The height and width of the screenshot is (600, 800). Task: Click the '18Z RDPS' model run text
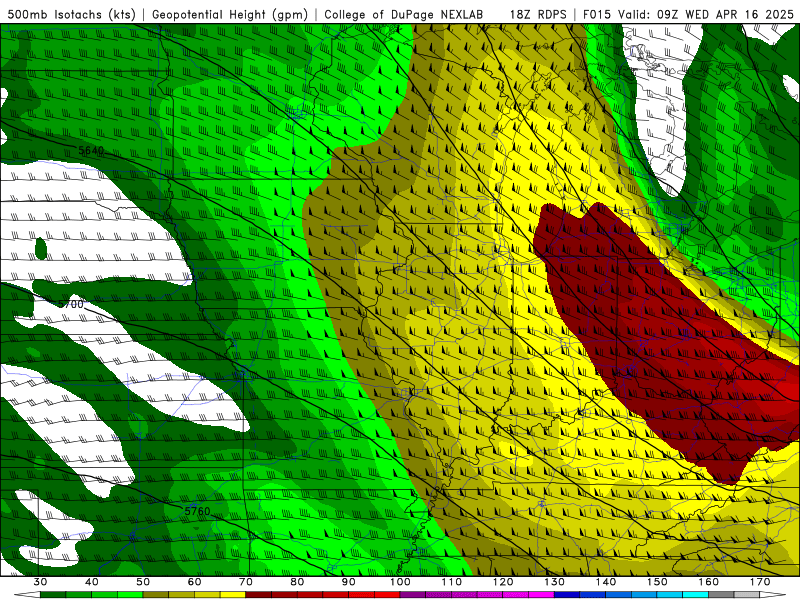point(538,14)
